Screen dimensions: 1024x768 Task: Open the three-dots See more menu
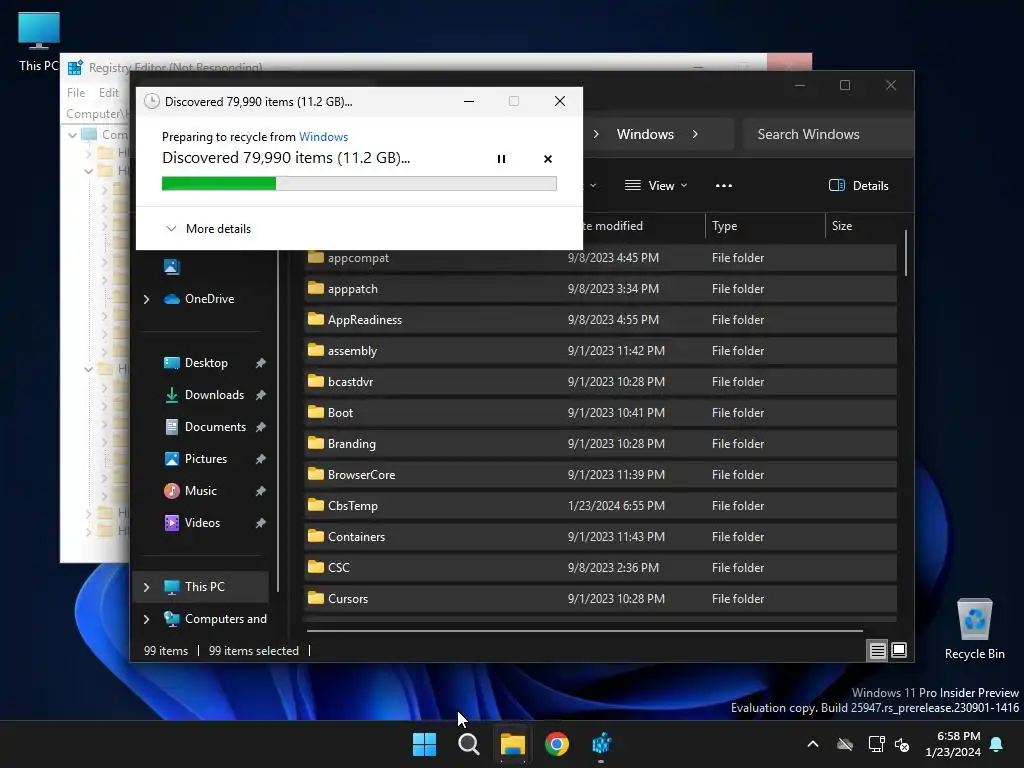coord(724,185)
